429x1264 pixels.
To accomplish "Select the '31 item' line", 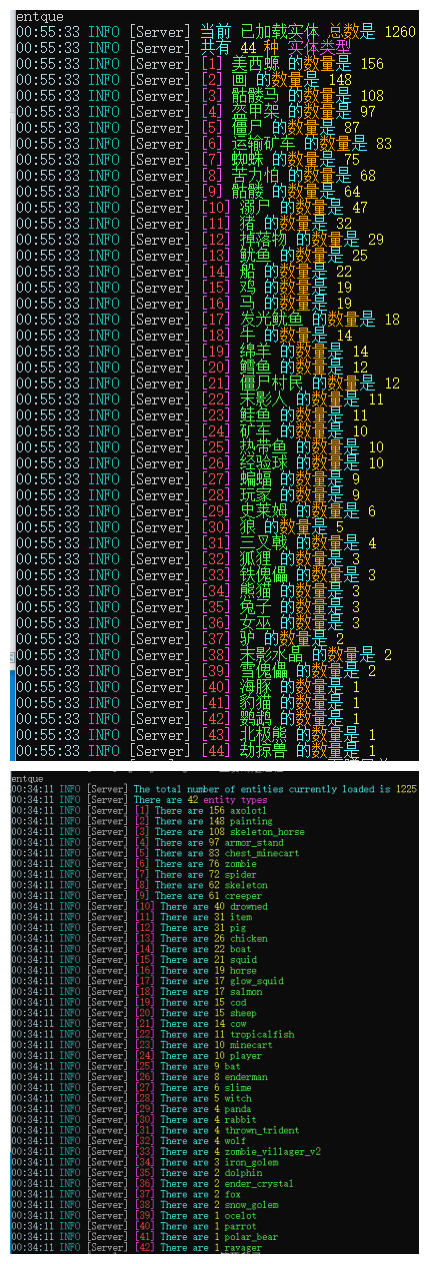I will [131, 919].
